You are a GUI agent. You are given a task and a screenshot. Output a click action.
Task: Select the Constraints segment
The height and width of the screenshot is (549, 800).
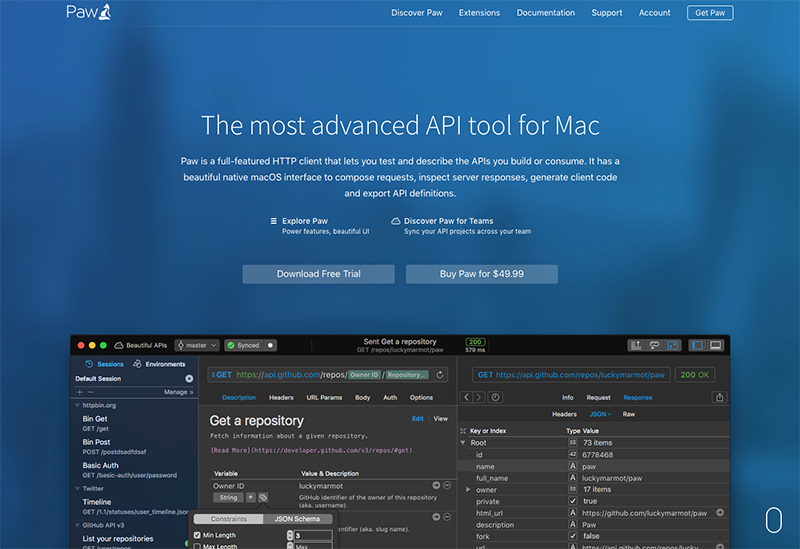coord(229,519)
